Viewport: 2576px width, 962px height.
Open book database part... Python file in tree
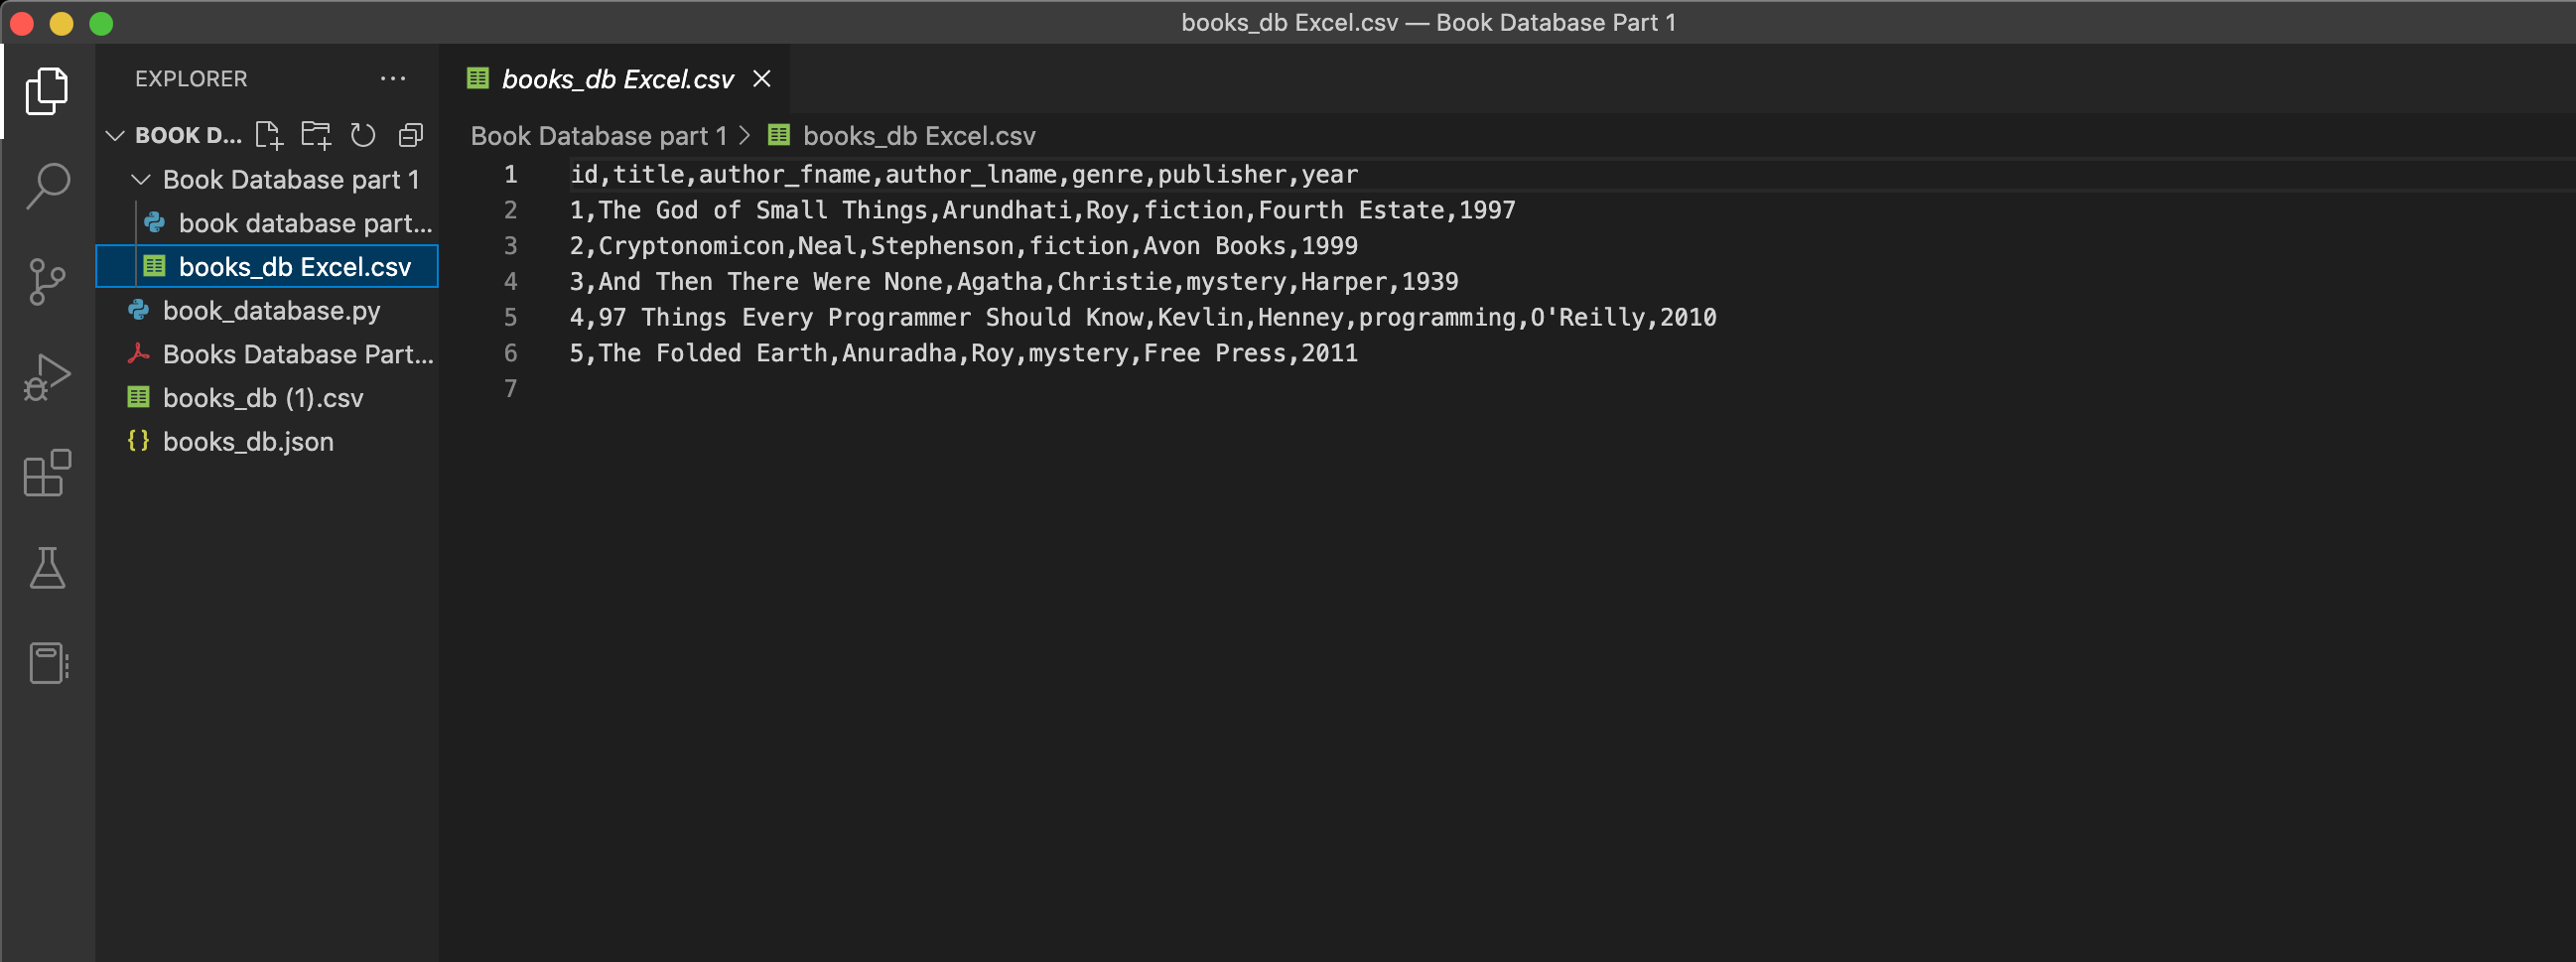[267, 223]
